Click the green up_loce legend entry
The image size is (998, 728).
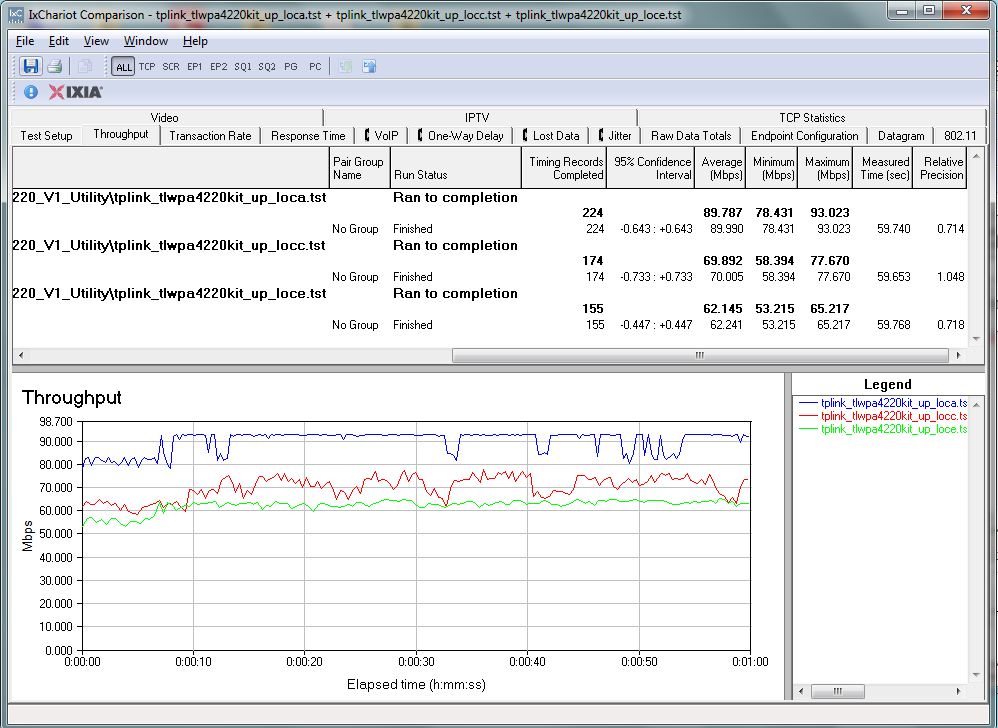coord(883,429)
